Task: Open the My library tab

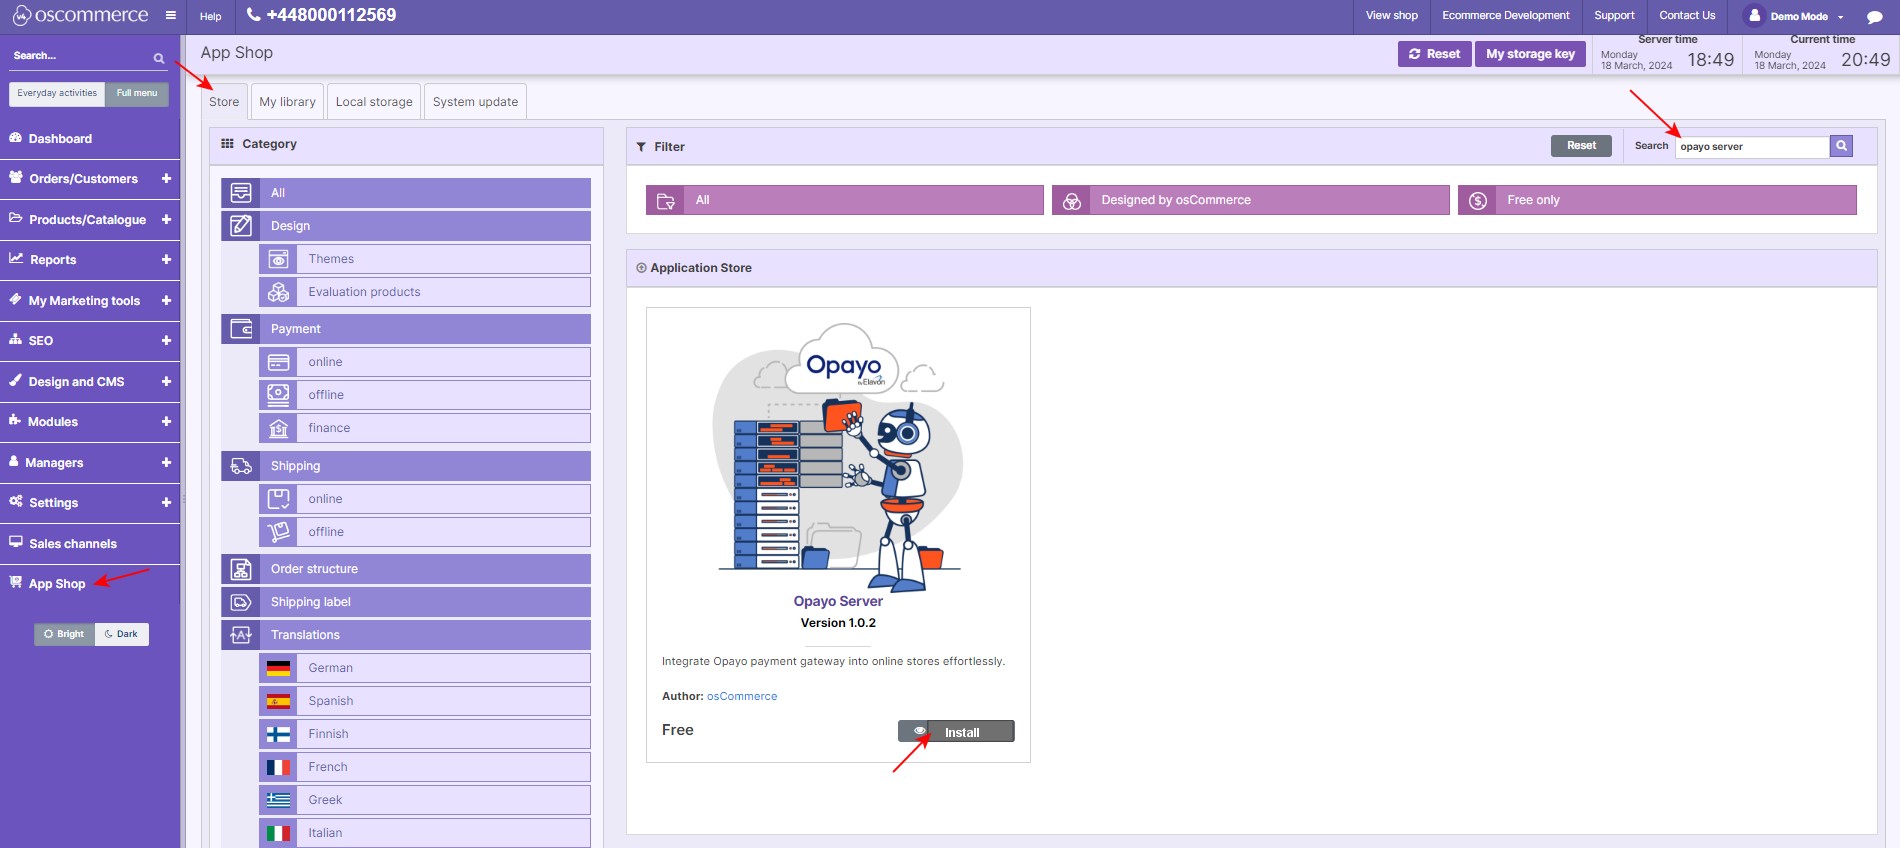Action: point(287,102)
